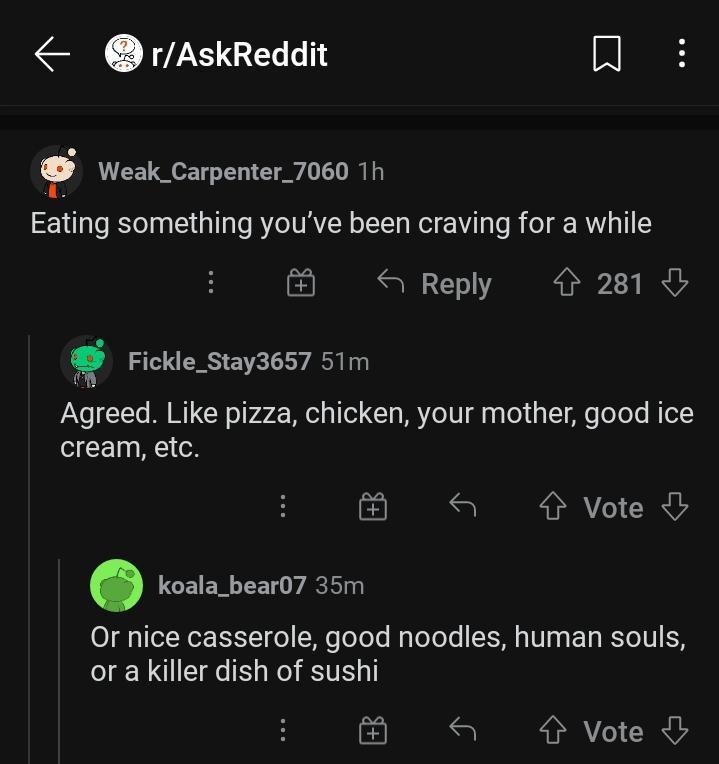Open the r/AskReddit subreddit icon
This screenshot has height=764, width=719.
tap(124, 54)
